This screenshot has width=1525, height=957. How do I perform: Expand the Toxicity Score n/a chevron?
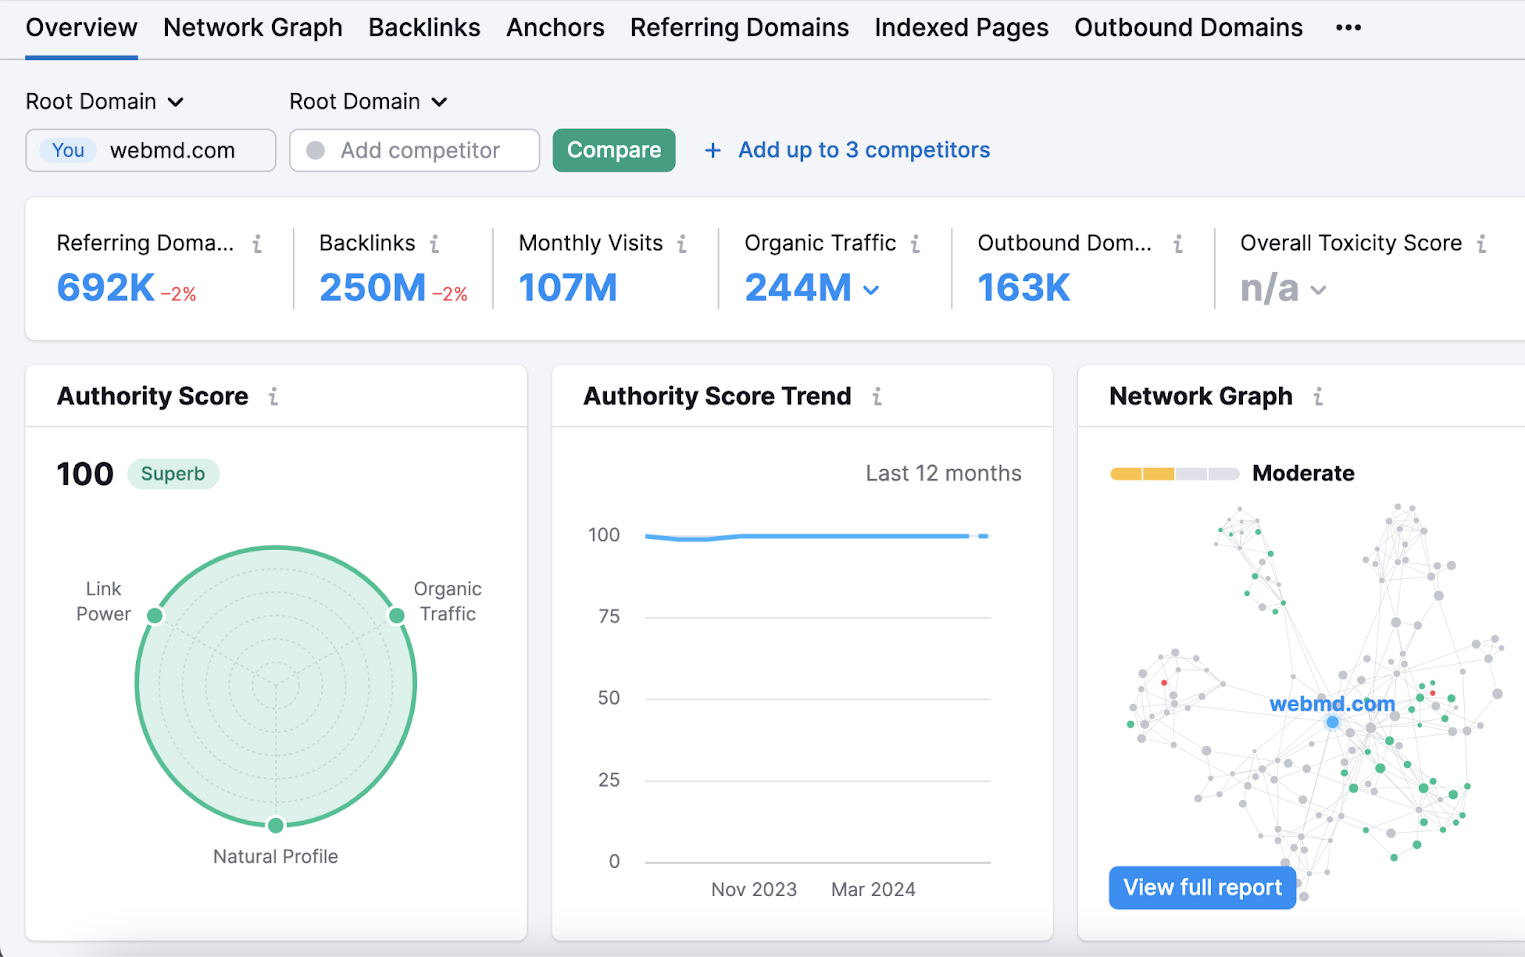point(1318,290)
